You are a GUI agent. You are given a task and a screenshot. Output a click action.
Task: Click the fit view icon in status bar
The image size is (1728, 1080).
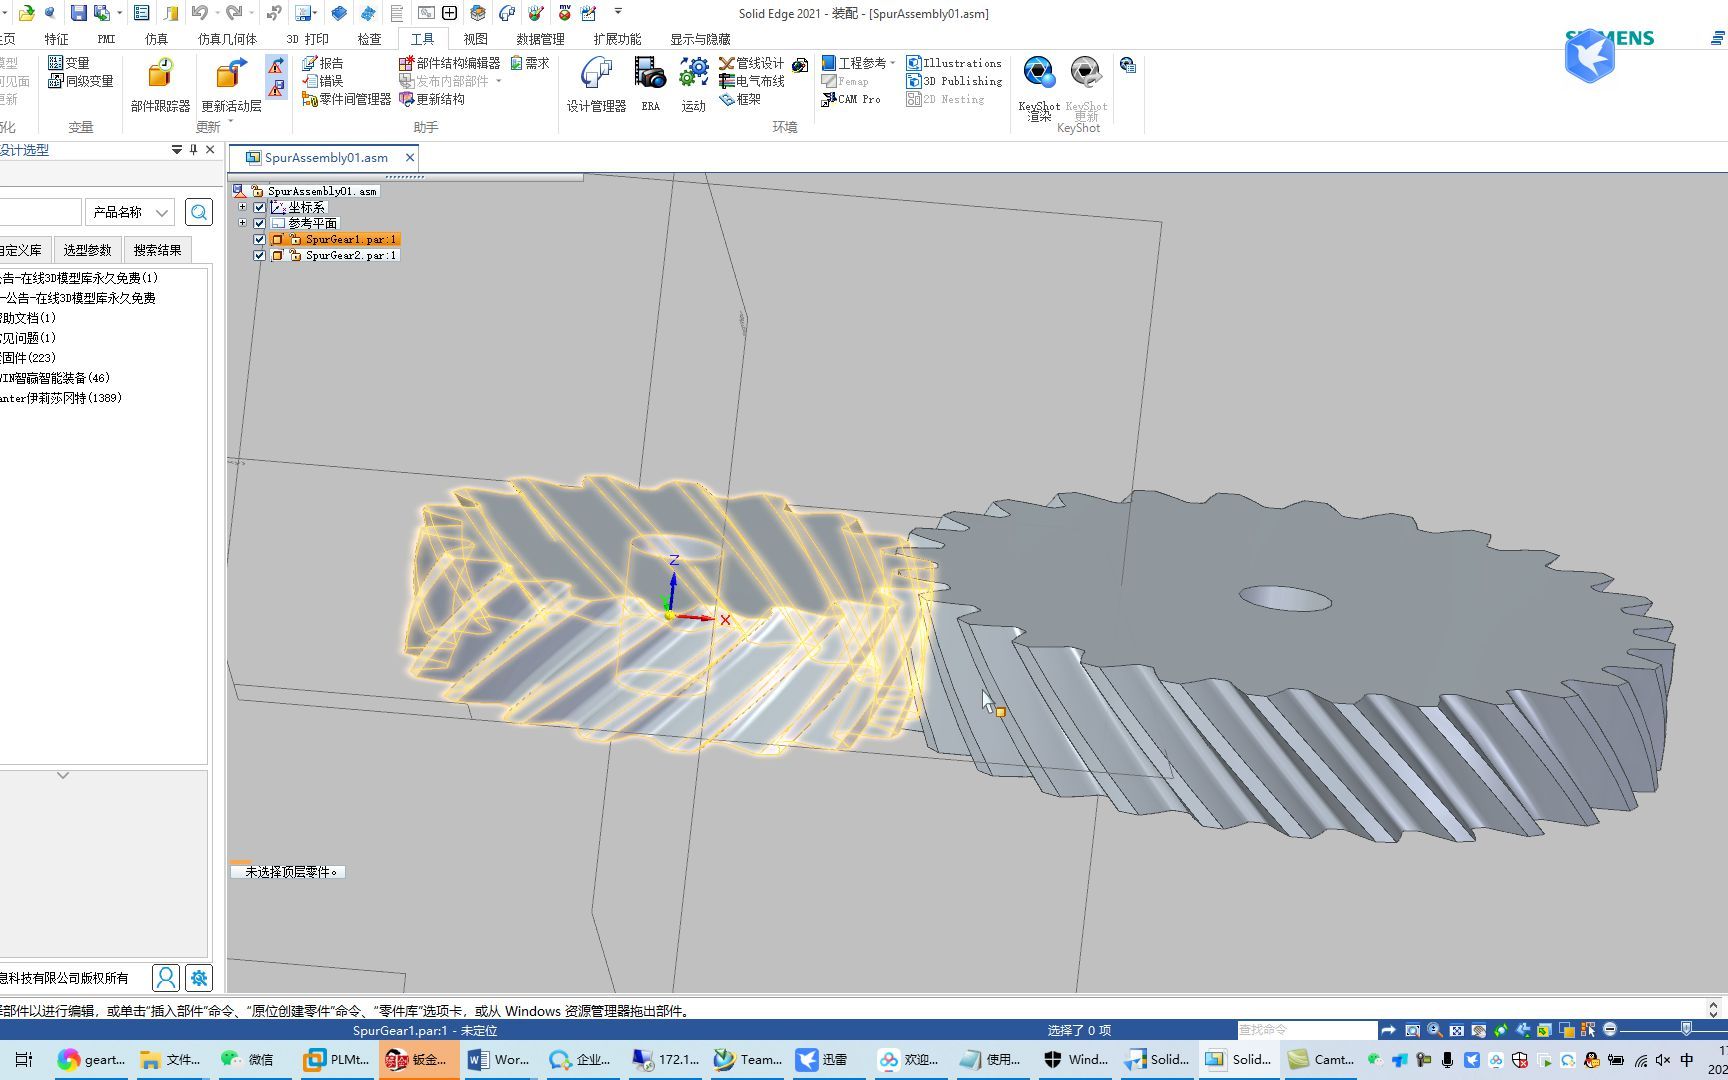1456,1030
